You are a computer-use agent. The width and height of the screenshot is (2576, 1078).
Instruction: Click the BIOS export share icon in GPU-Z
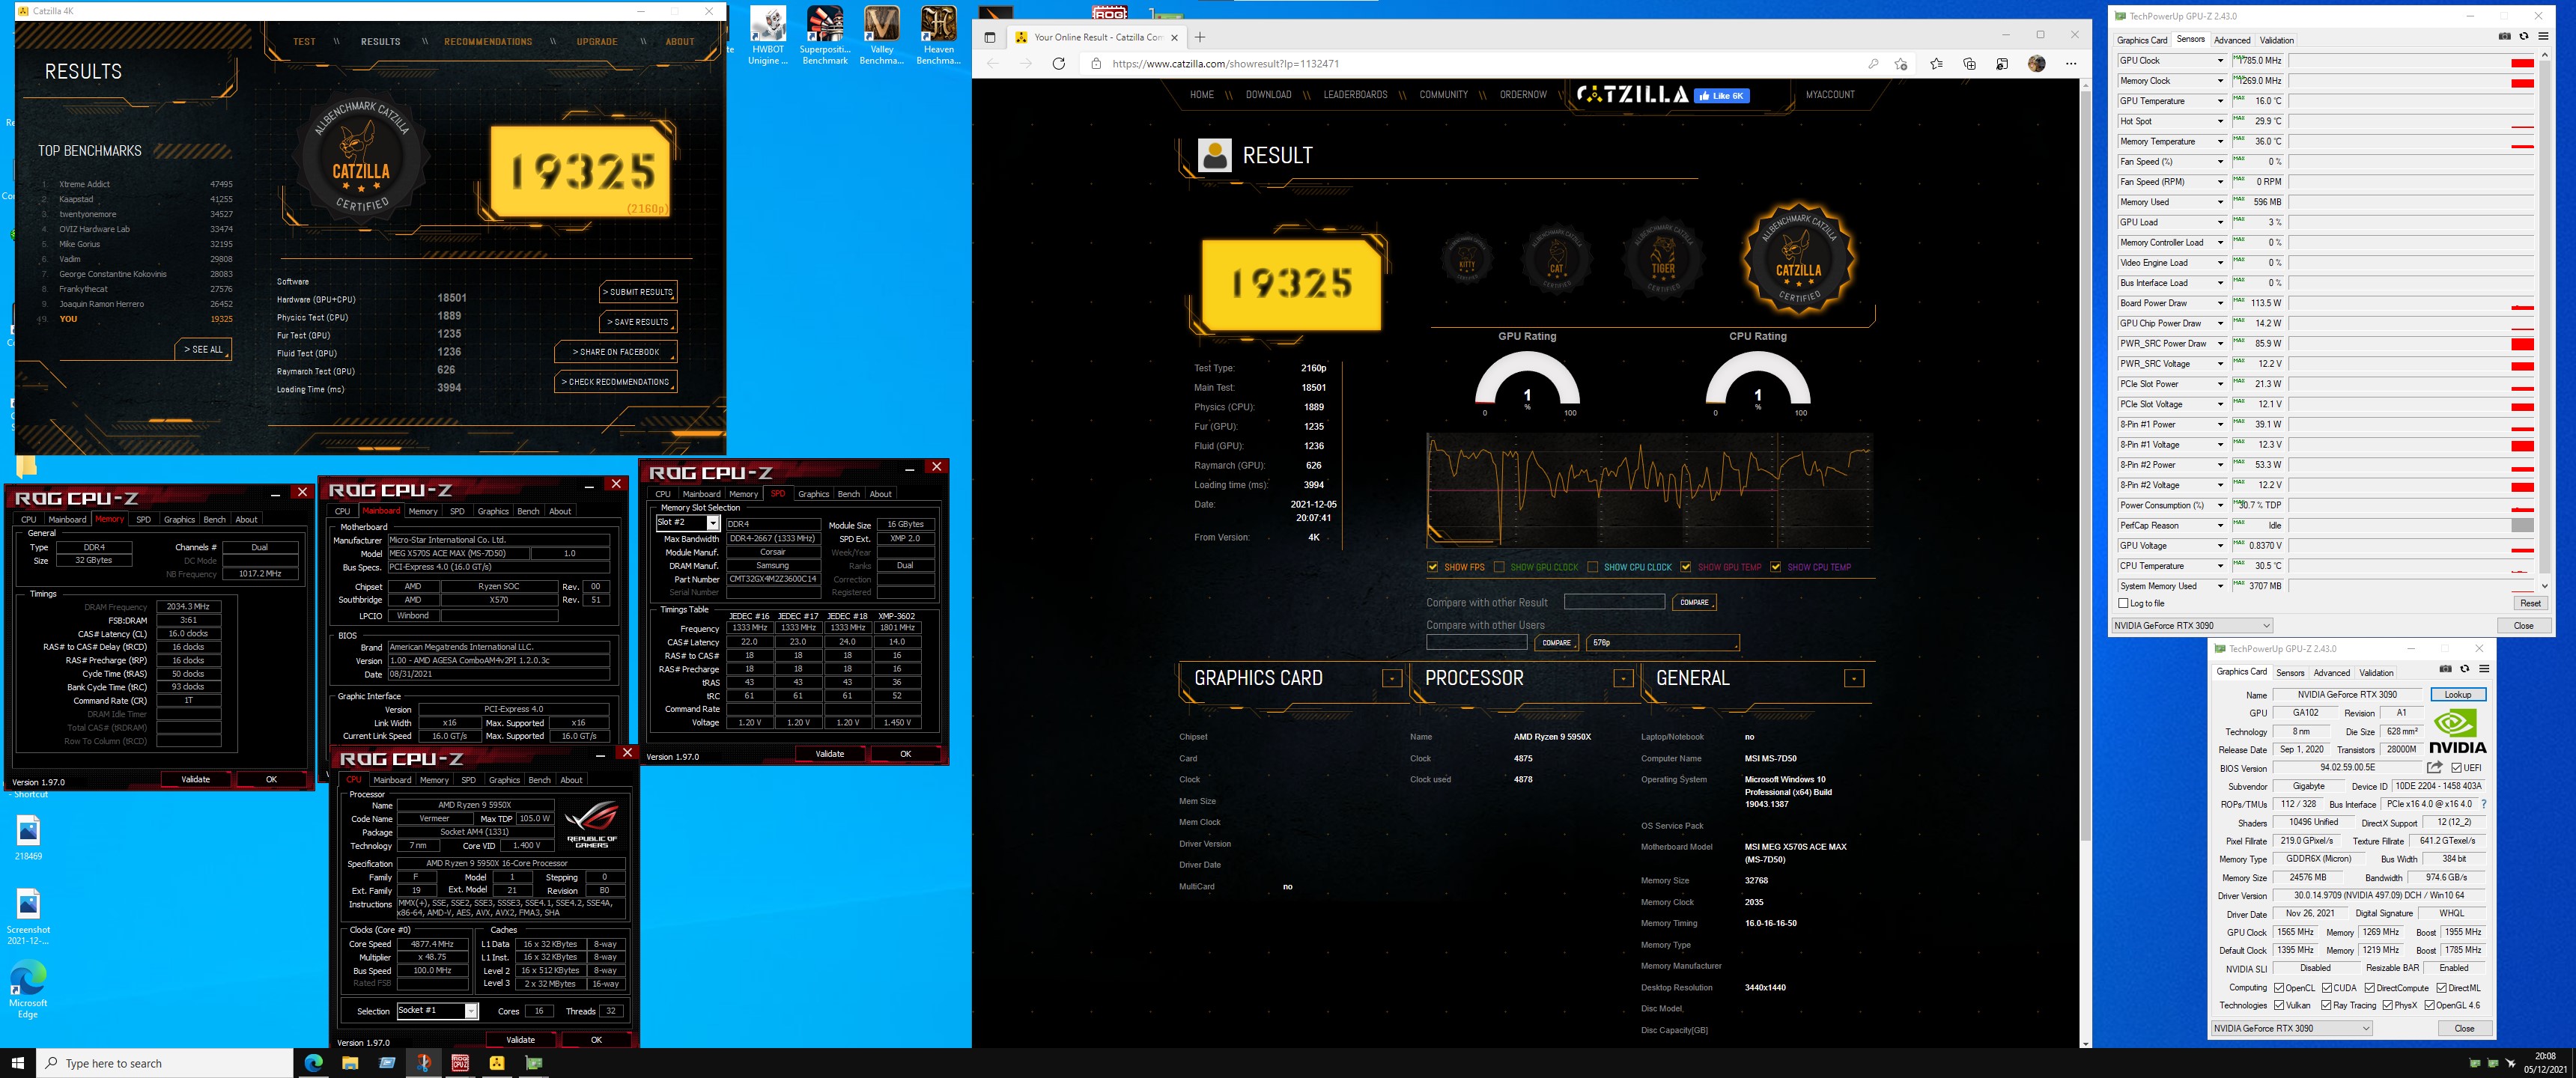pyautogui.click(x=2434, y=767)
